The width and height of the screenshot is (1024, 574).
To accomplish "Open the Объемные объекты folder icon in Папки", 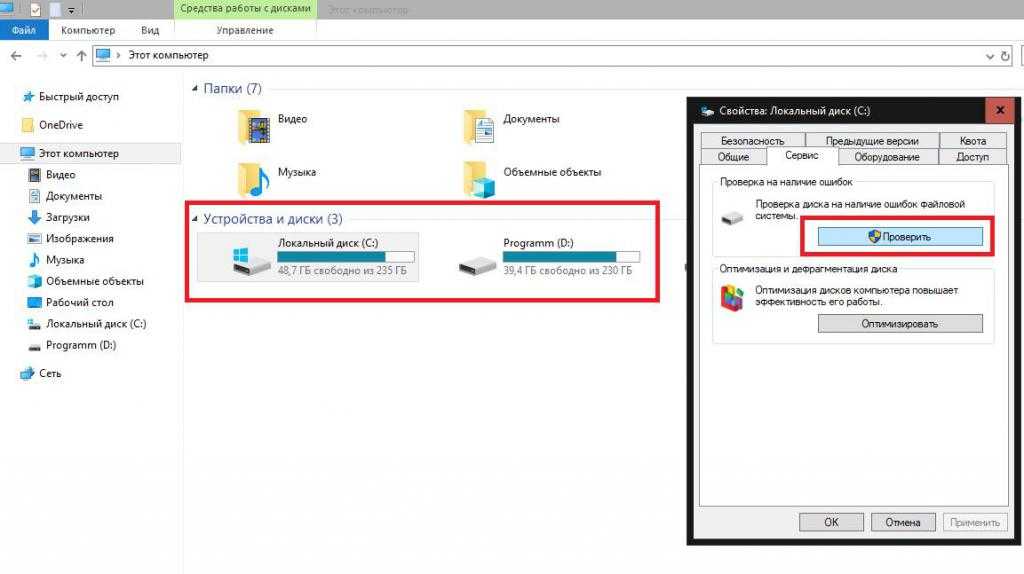I will pos(479,179).
